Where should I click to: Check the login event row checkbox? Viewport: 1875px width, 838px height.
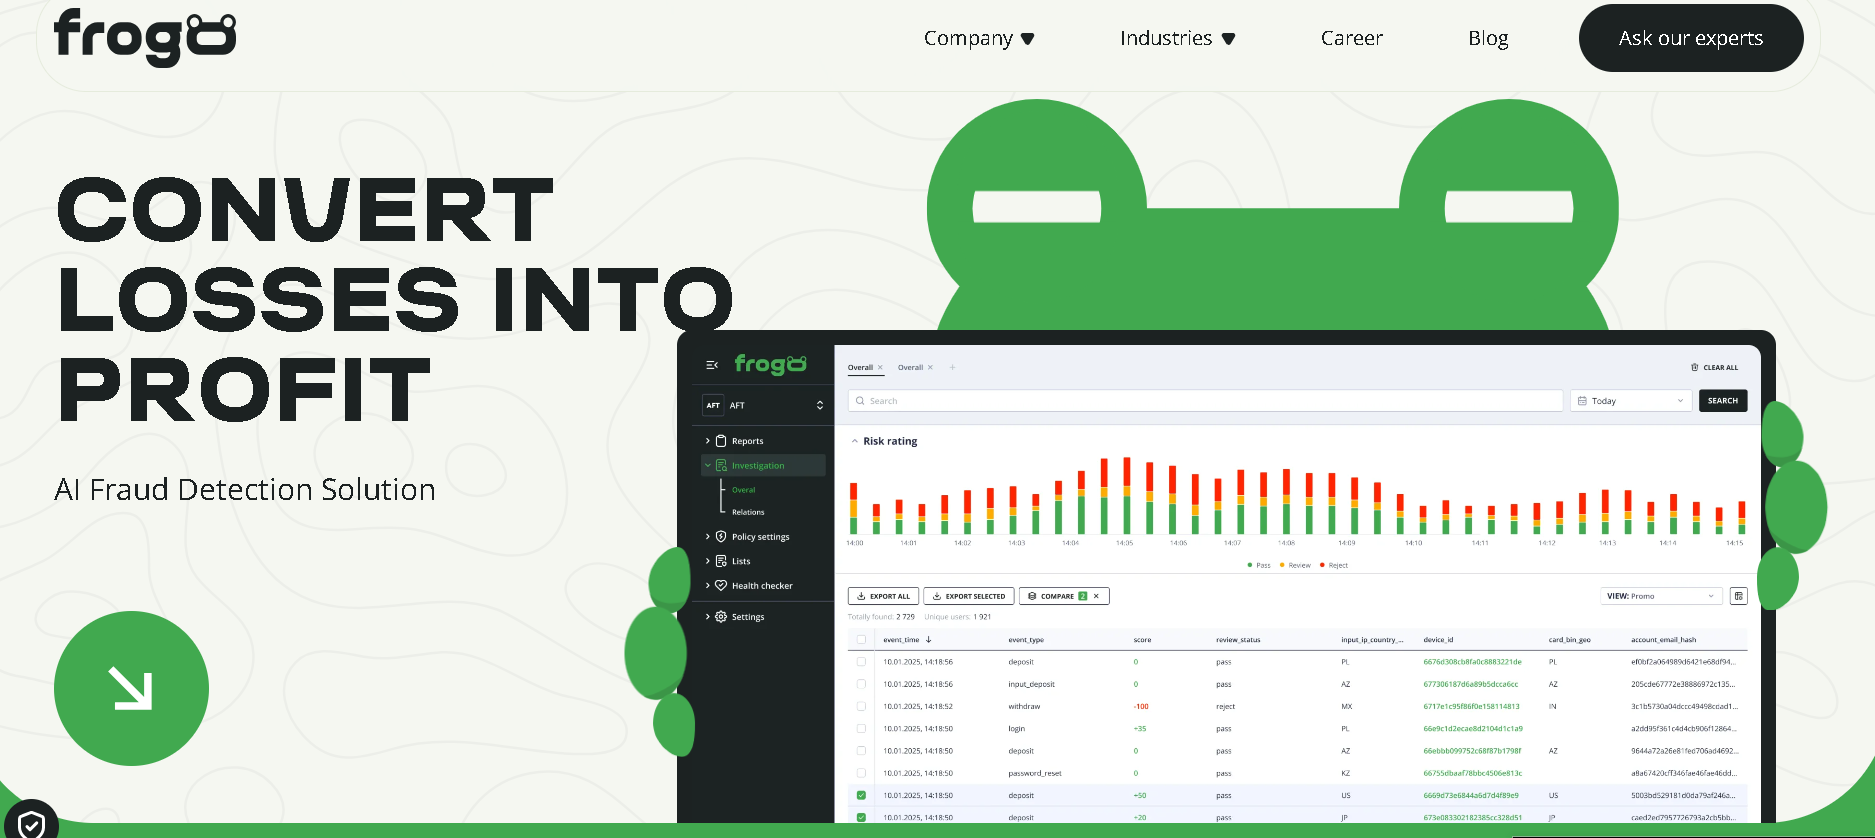click(x=861, y=729)
